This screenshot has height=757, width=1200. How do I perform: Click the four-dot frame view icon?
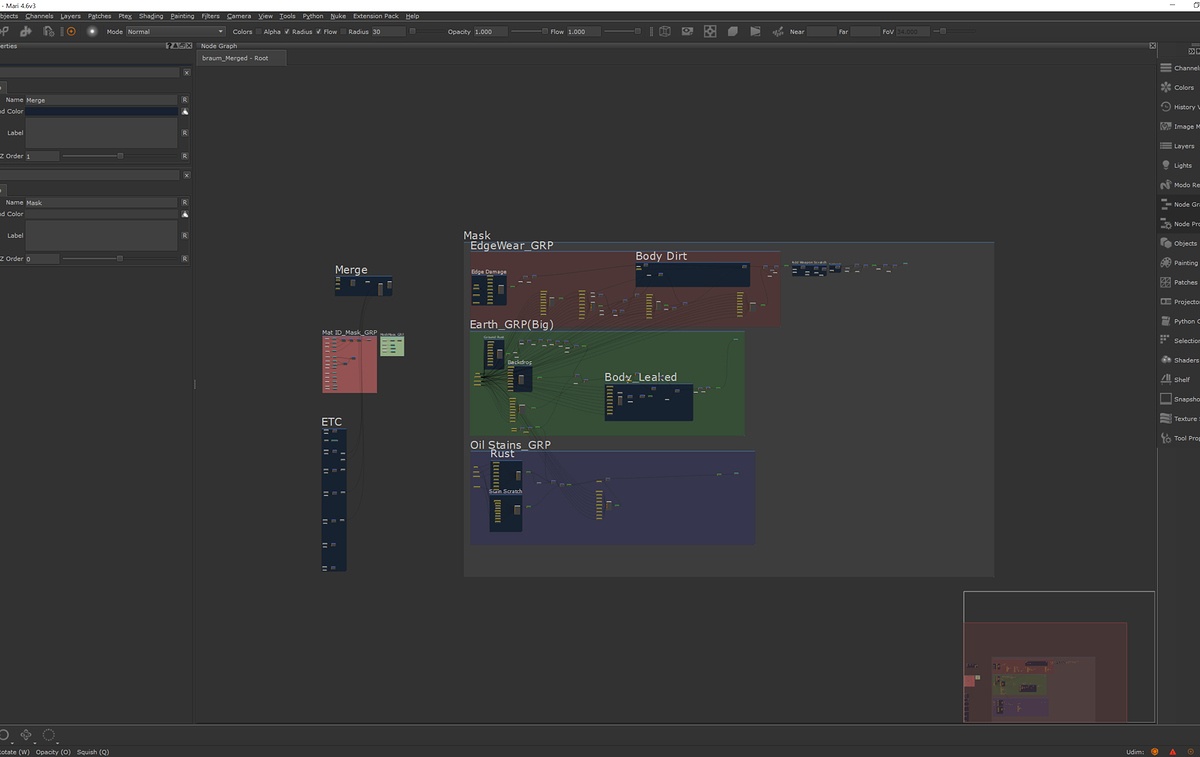pyautogui.click(x=710, y=31)
